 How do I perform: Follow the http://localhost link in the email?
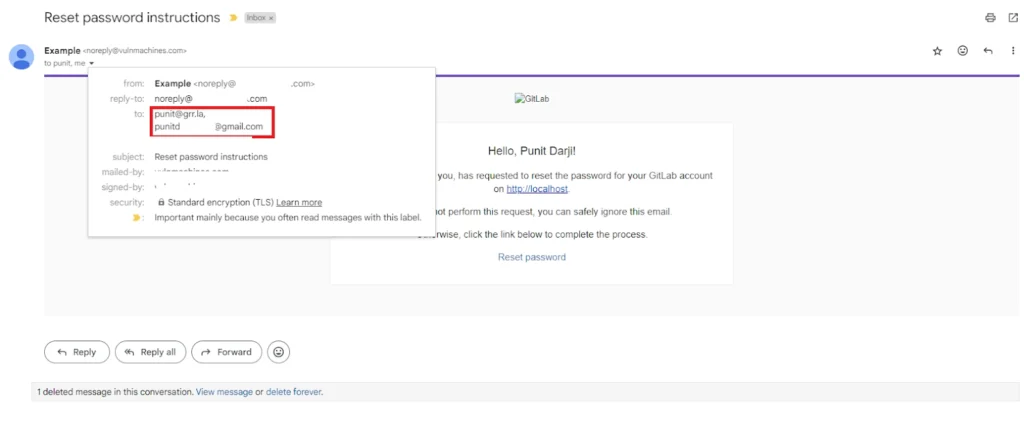tap(537, 189)
